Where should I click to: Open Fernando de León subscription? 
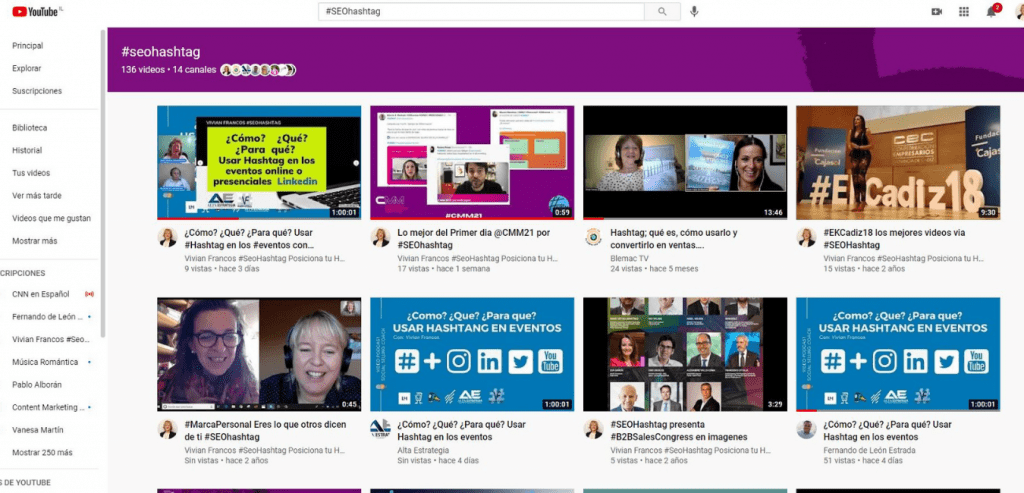pyautogui.click(x=47, y=317)
